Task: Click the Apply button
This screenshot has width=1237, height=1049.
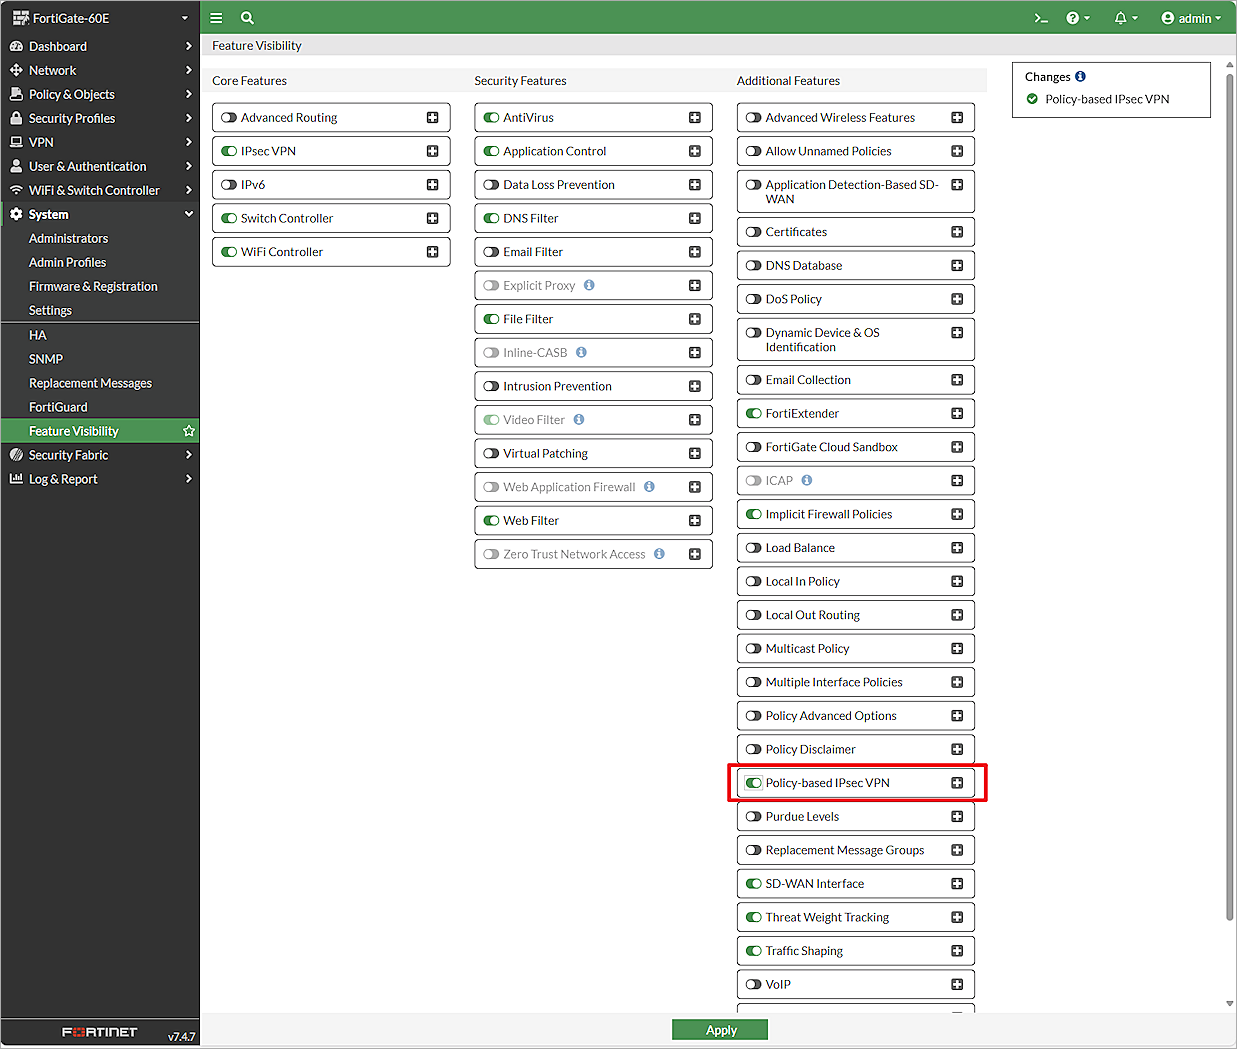Action: tap(719, 1029)
